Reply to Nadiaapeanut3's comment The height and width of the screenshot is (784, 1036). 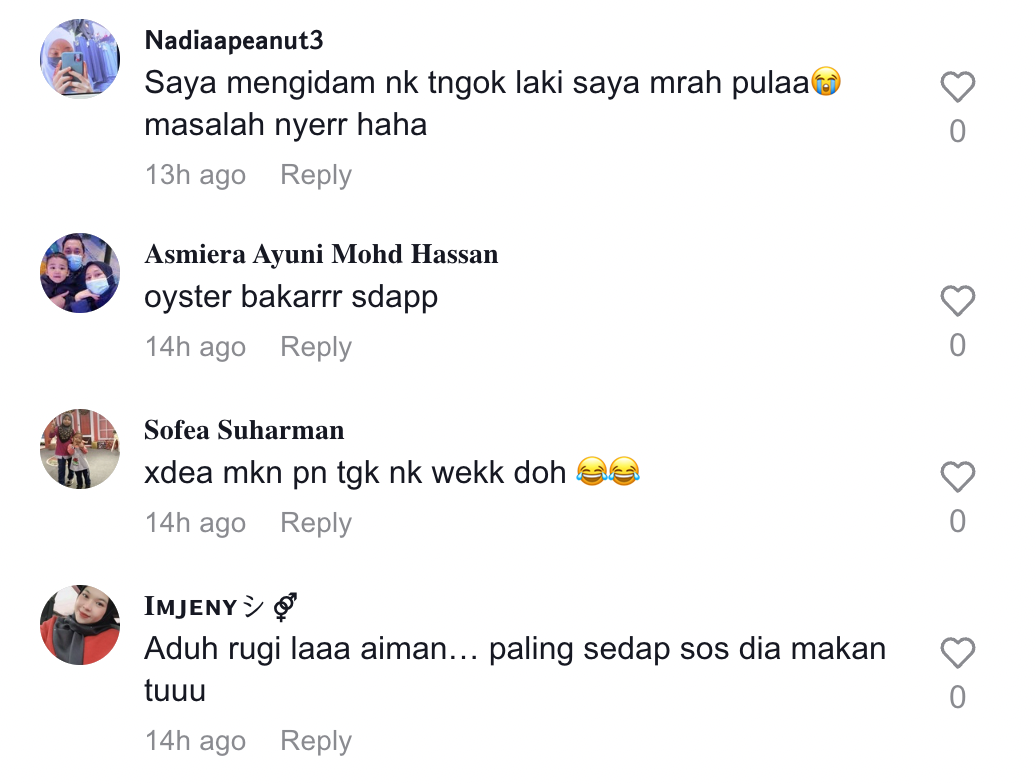[x=316, y=175]
